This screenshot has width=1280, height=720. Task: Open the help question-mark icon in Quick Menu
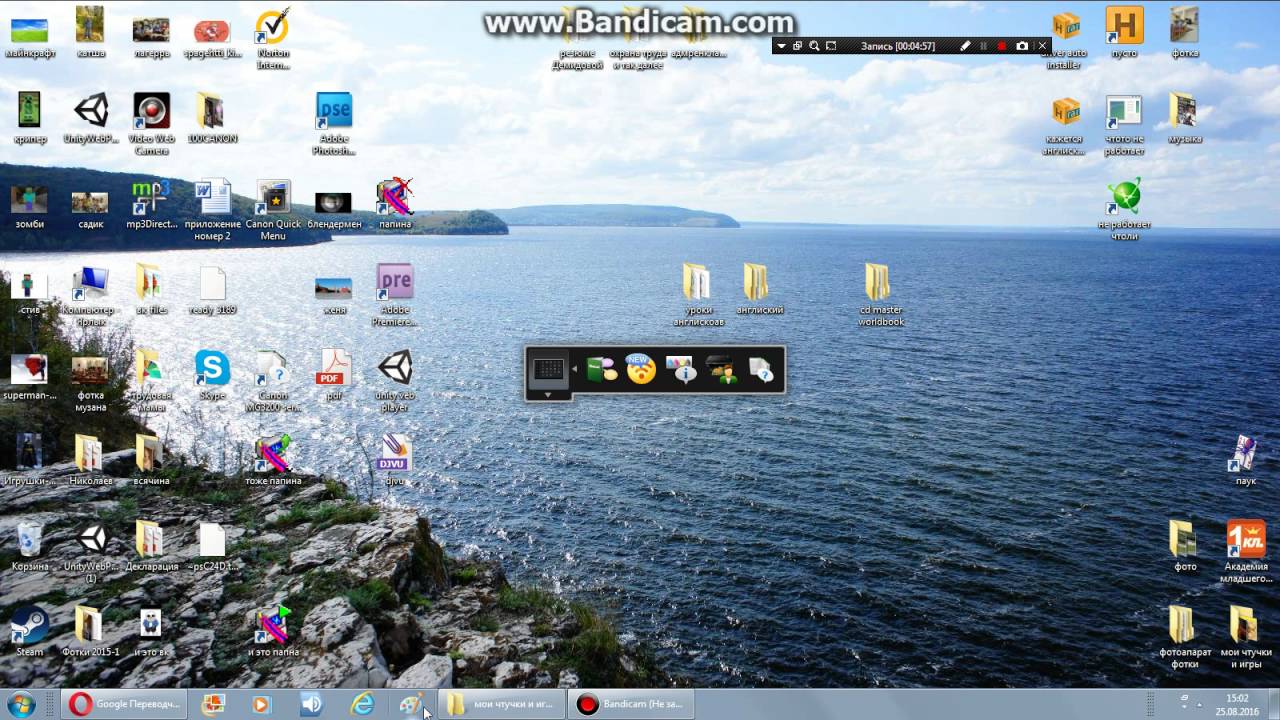pos(761,370)
